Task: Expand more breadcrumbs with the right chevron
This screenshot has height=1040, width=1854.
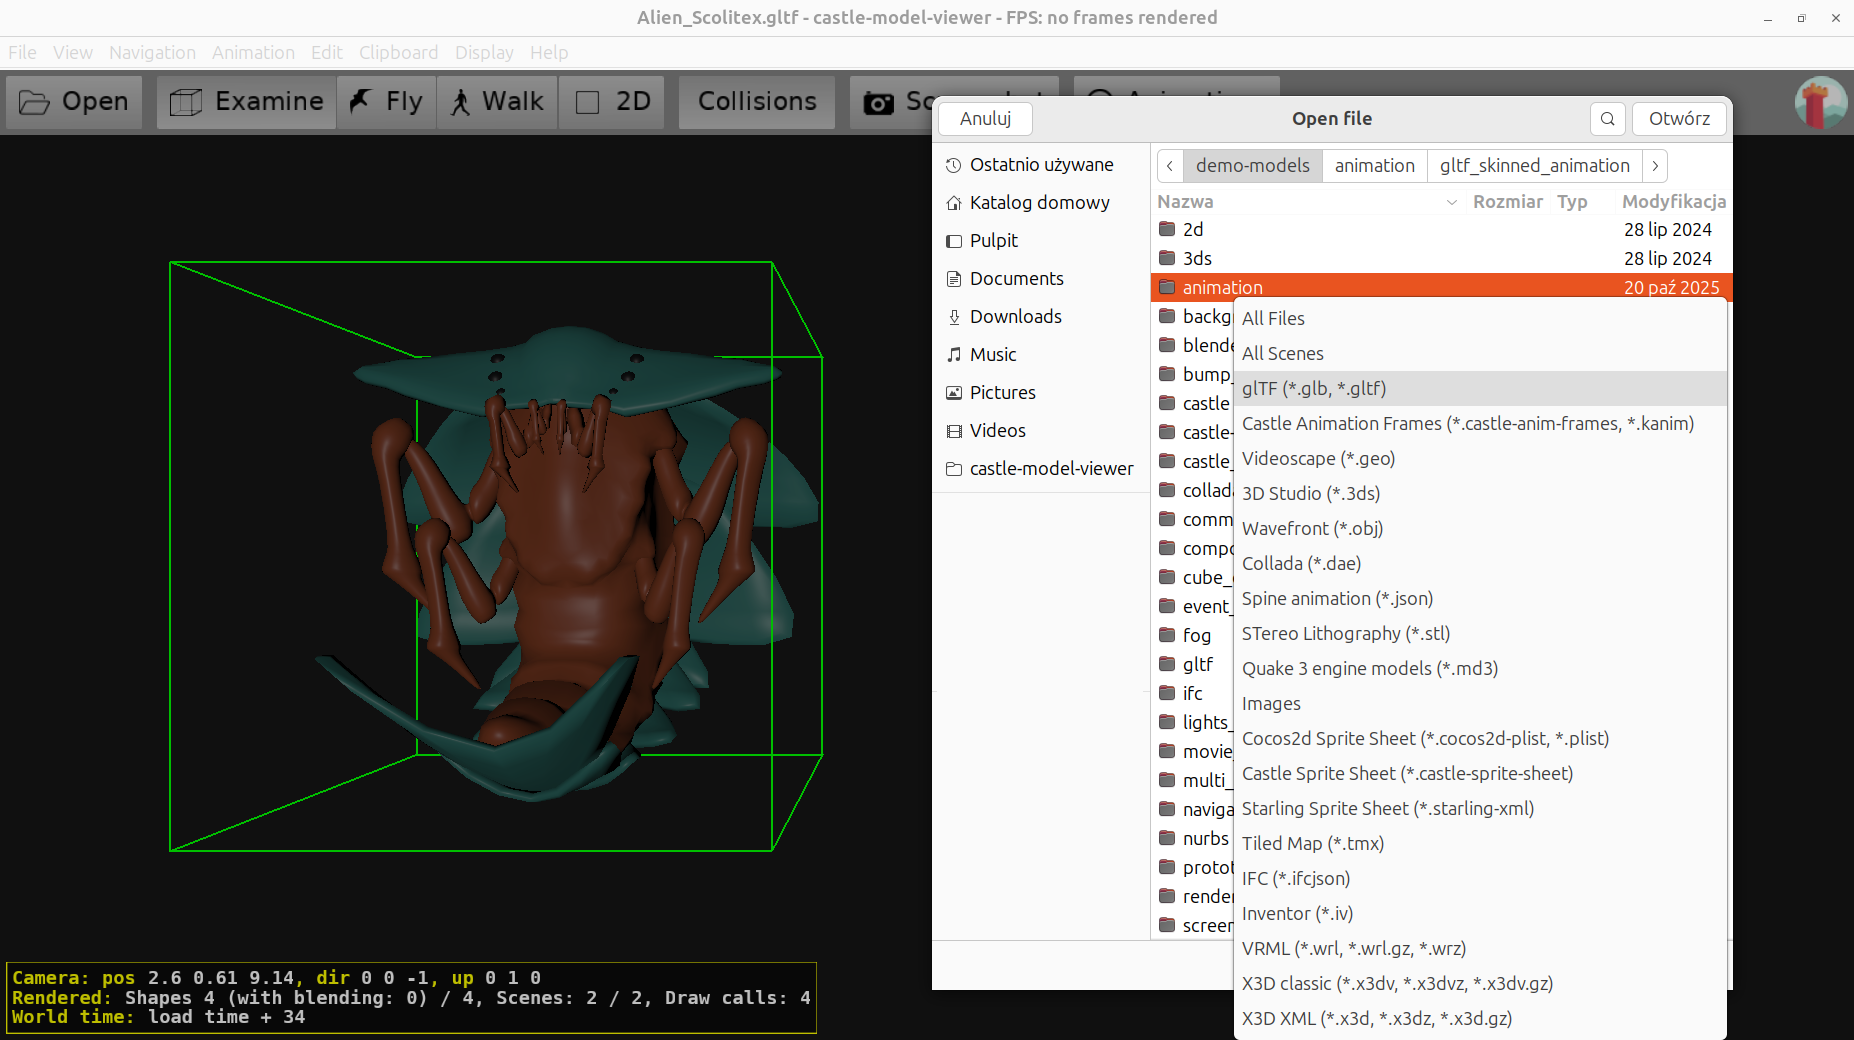Action: [x=1656, y=165]
